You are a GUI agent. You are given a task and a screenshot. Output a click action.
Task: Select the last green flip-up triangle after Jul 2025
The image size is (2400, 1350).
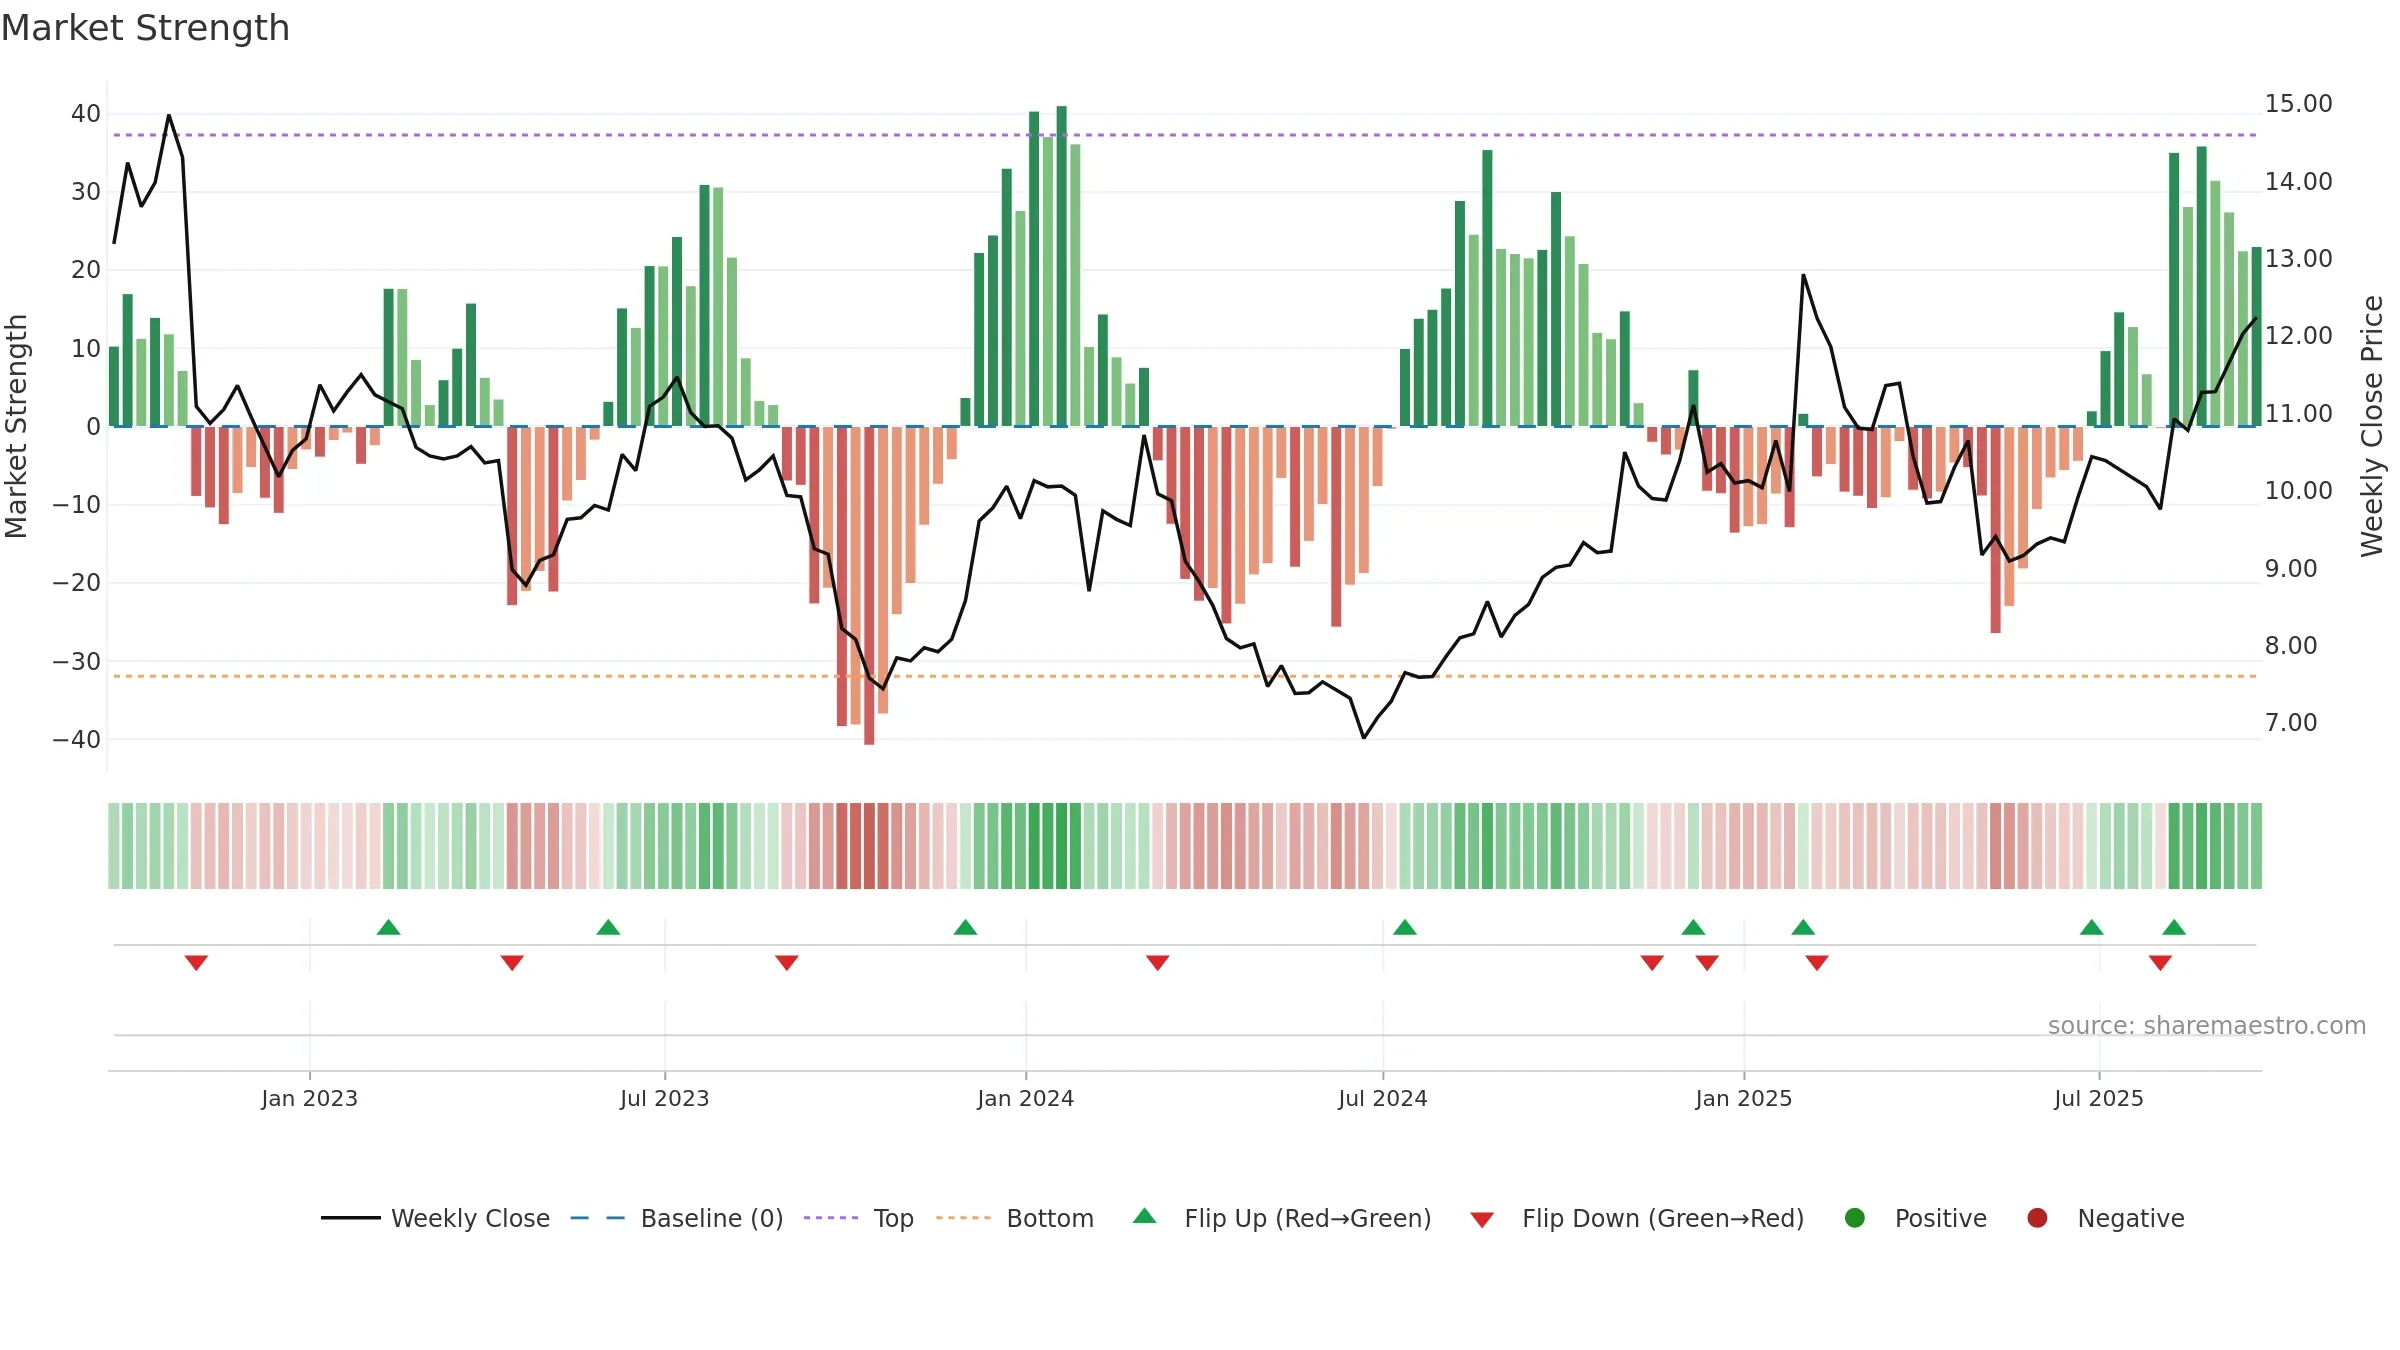pyautogui.click(x=2174, y=927)
